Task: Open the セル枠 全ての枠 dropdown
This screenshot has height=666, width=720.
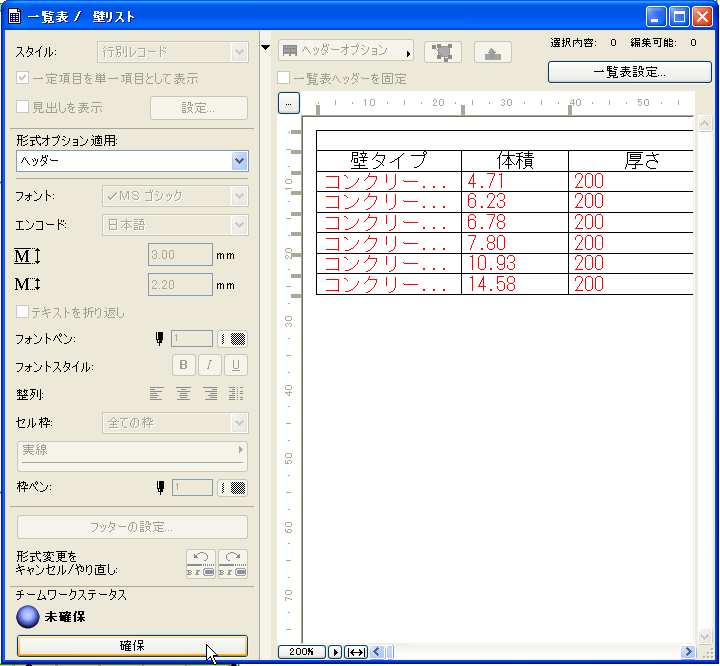Action: 175,423
